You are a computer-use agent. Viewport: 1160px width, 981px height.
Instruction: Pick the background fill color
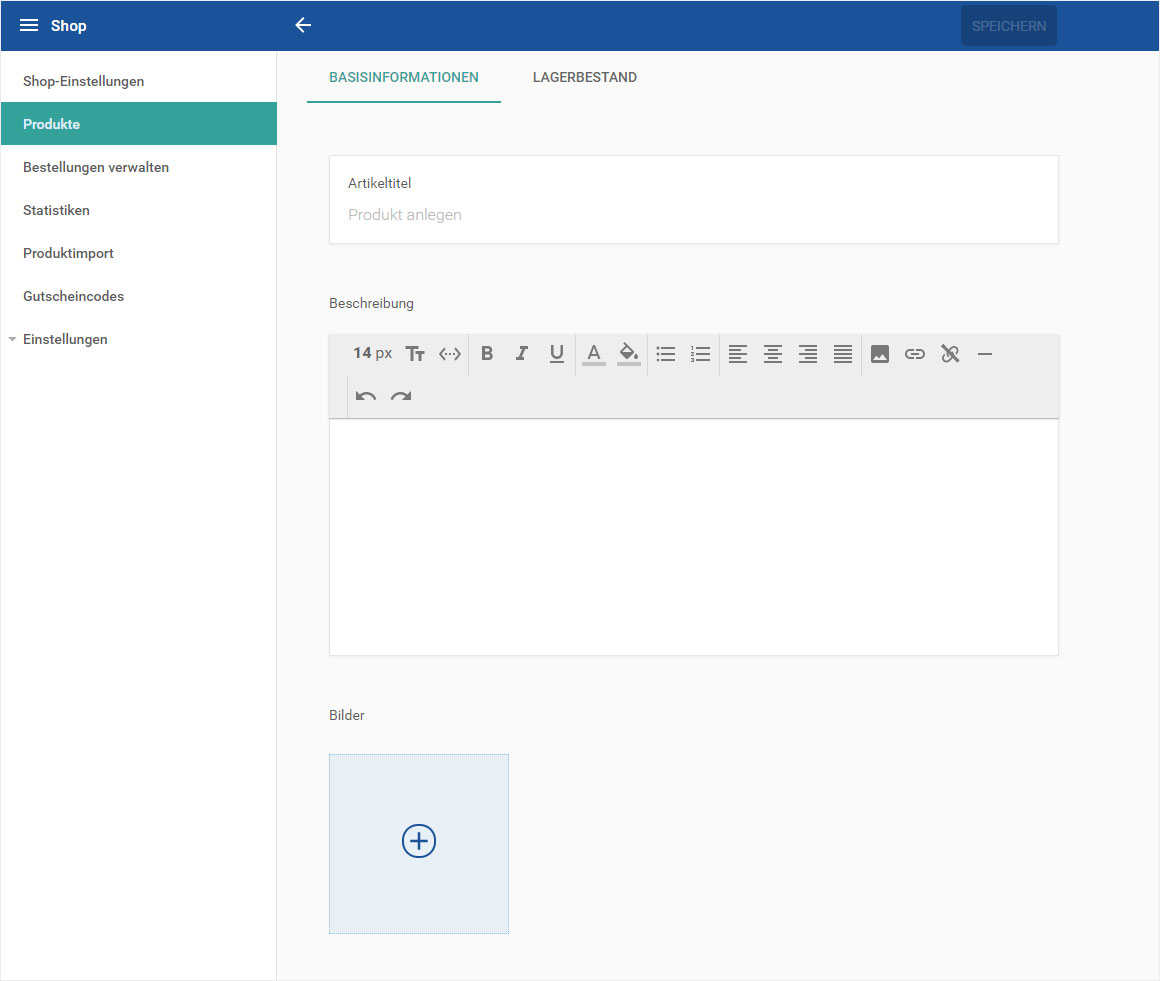pos(629,354)
